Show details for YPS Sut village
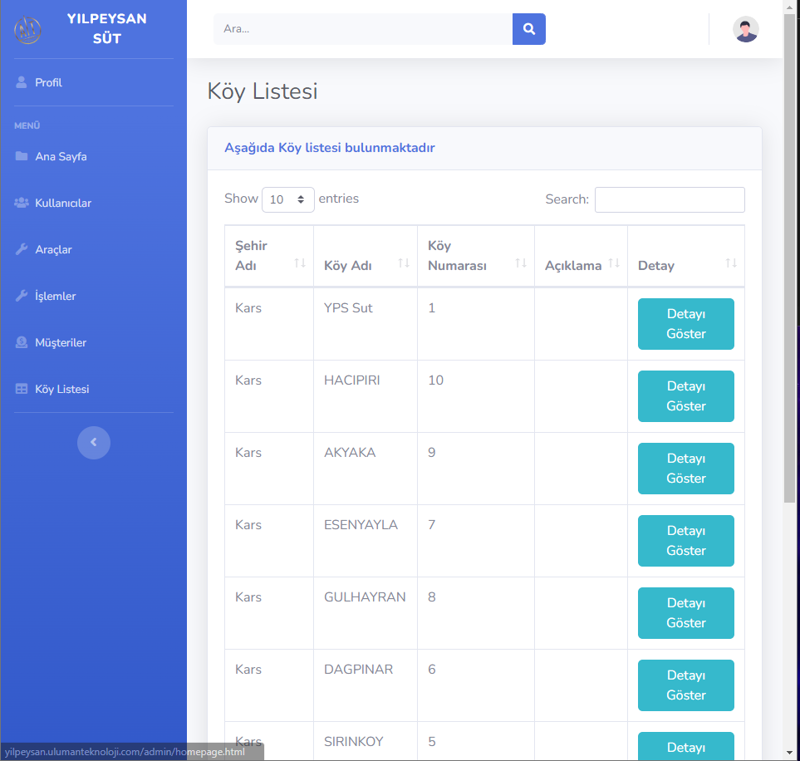This screenshot has height=761, width=800. click(x=685, y=324)
